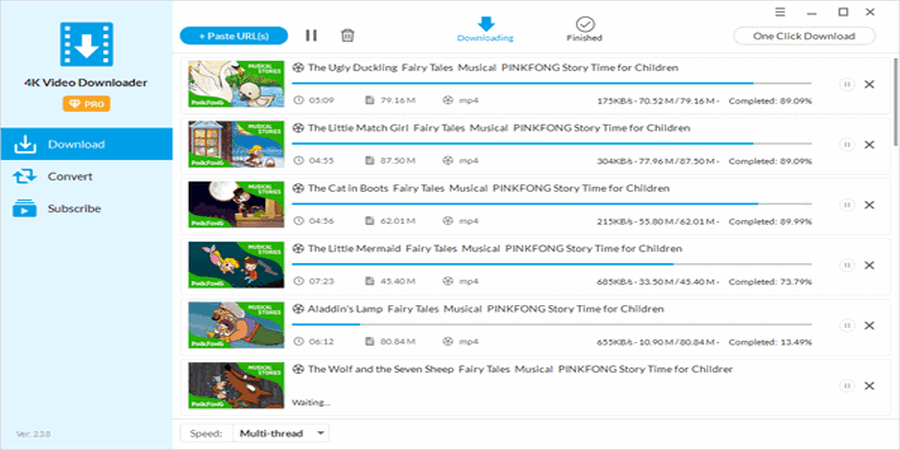Open the Download section in sidebar
This screenshot has height=450, width=900.
click(x=86, y=144)
